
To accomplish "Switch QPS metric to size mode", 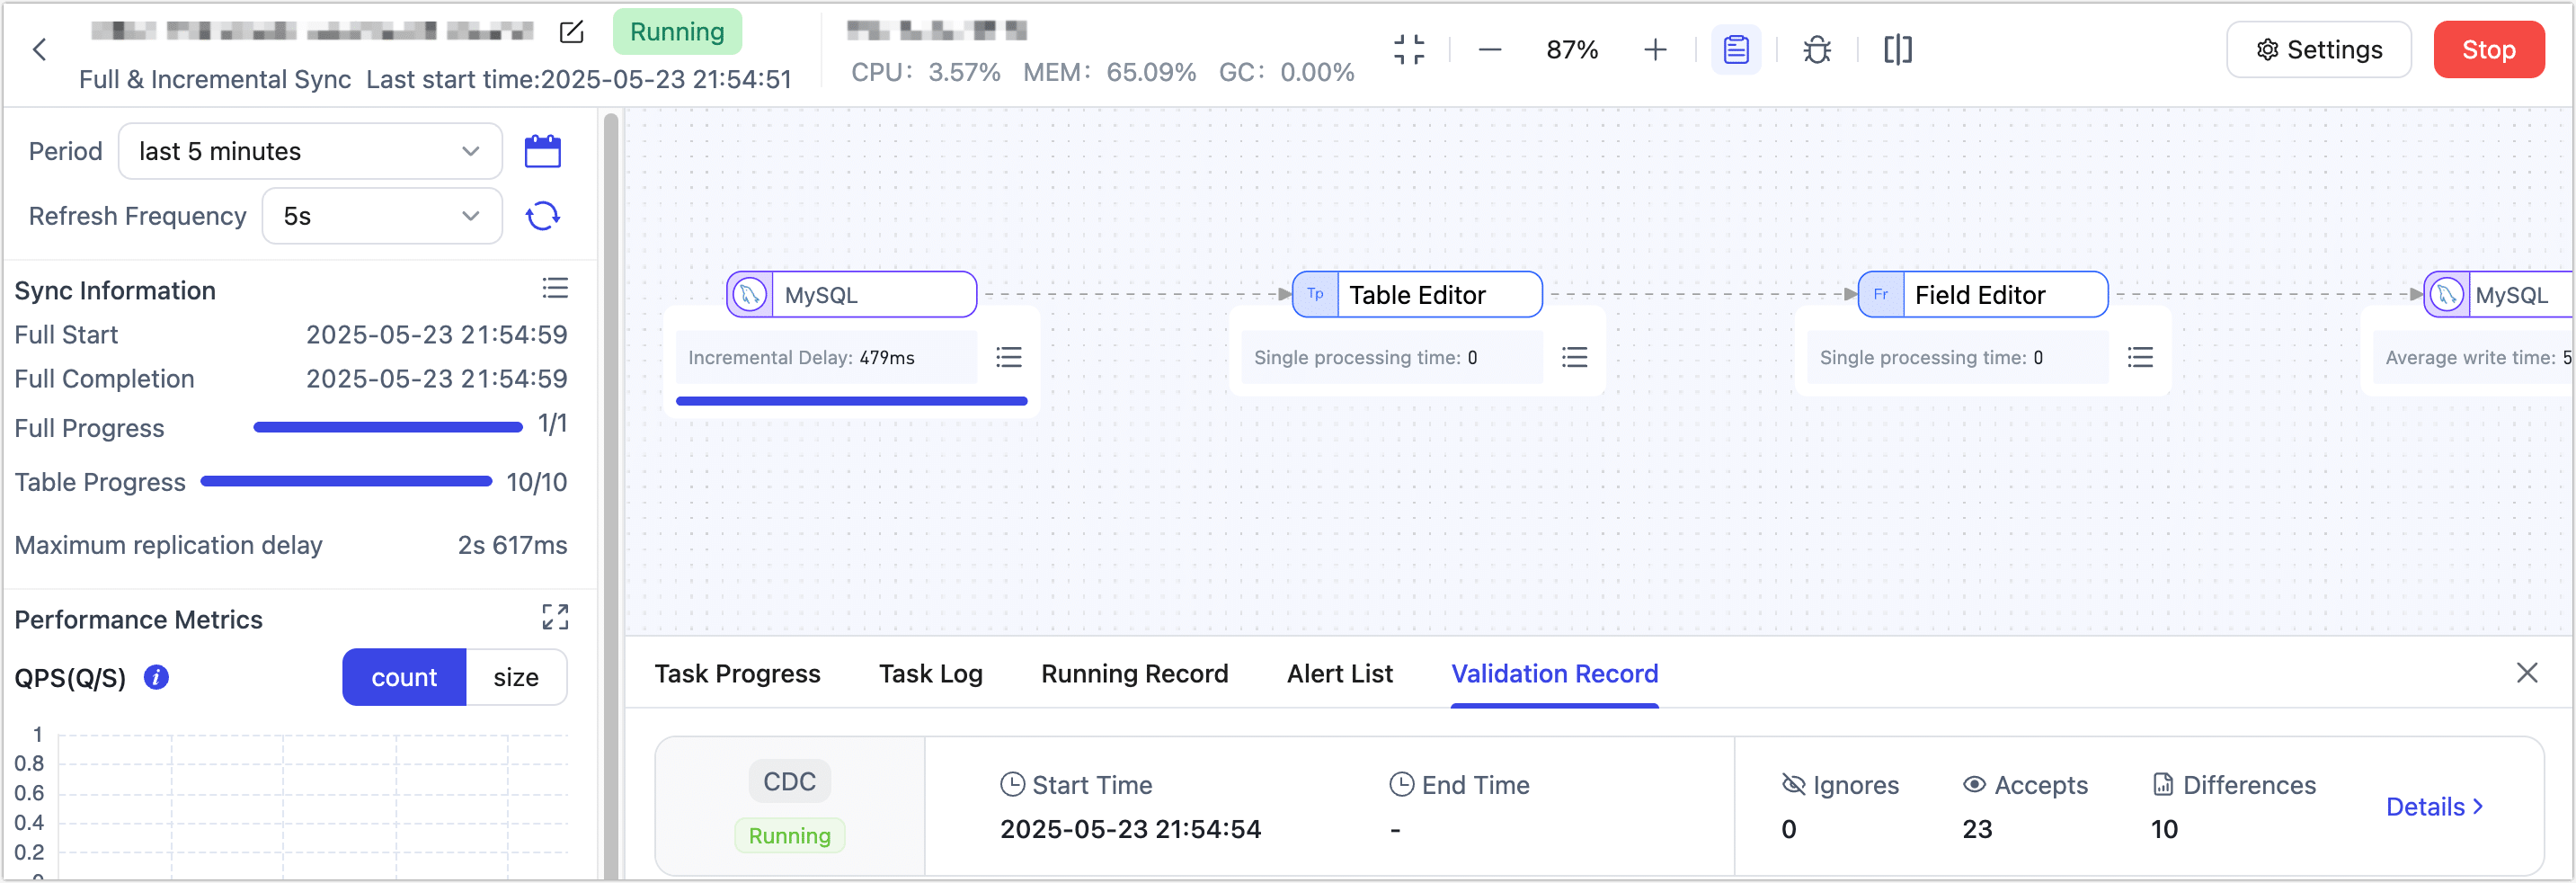I will pyautogui.click(x=516, y=677).
